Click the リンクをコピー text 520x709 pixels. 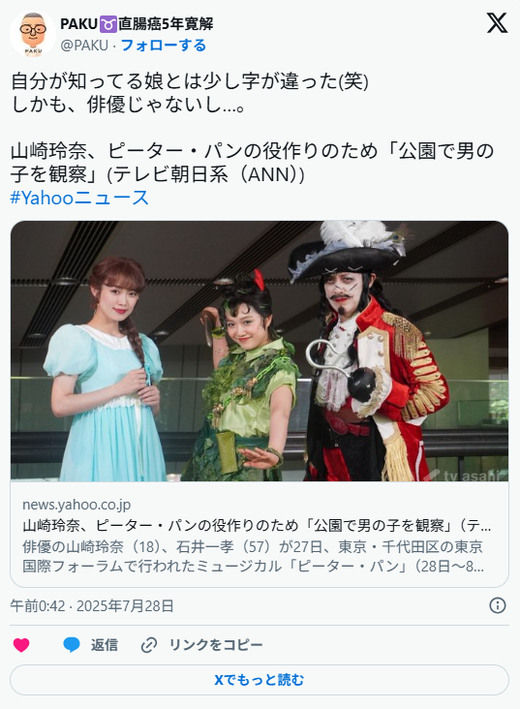pos(216,645)
